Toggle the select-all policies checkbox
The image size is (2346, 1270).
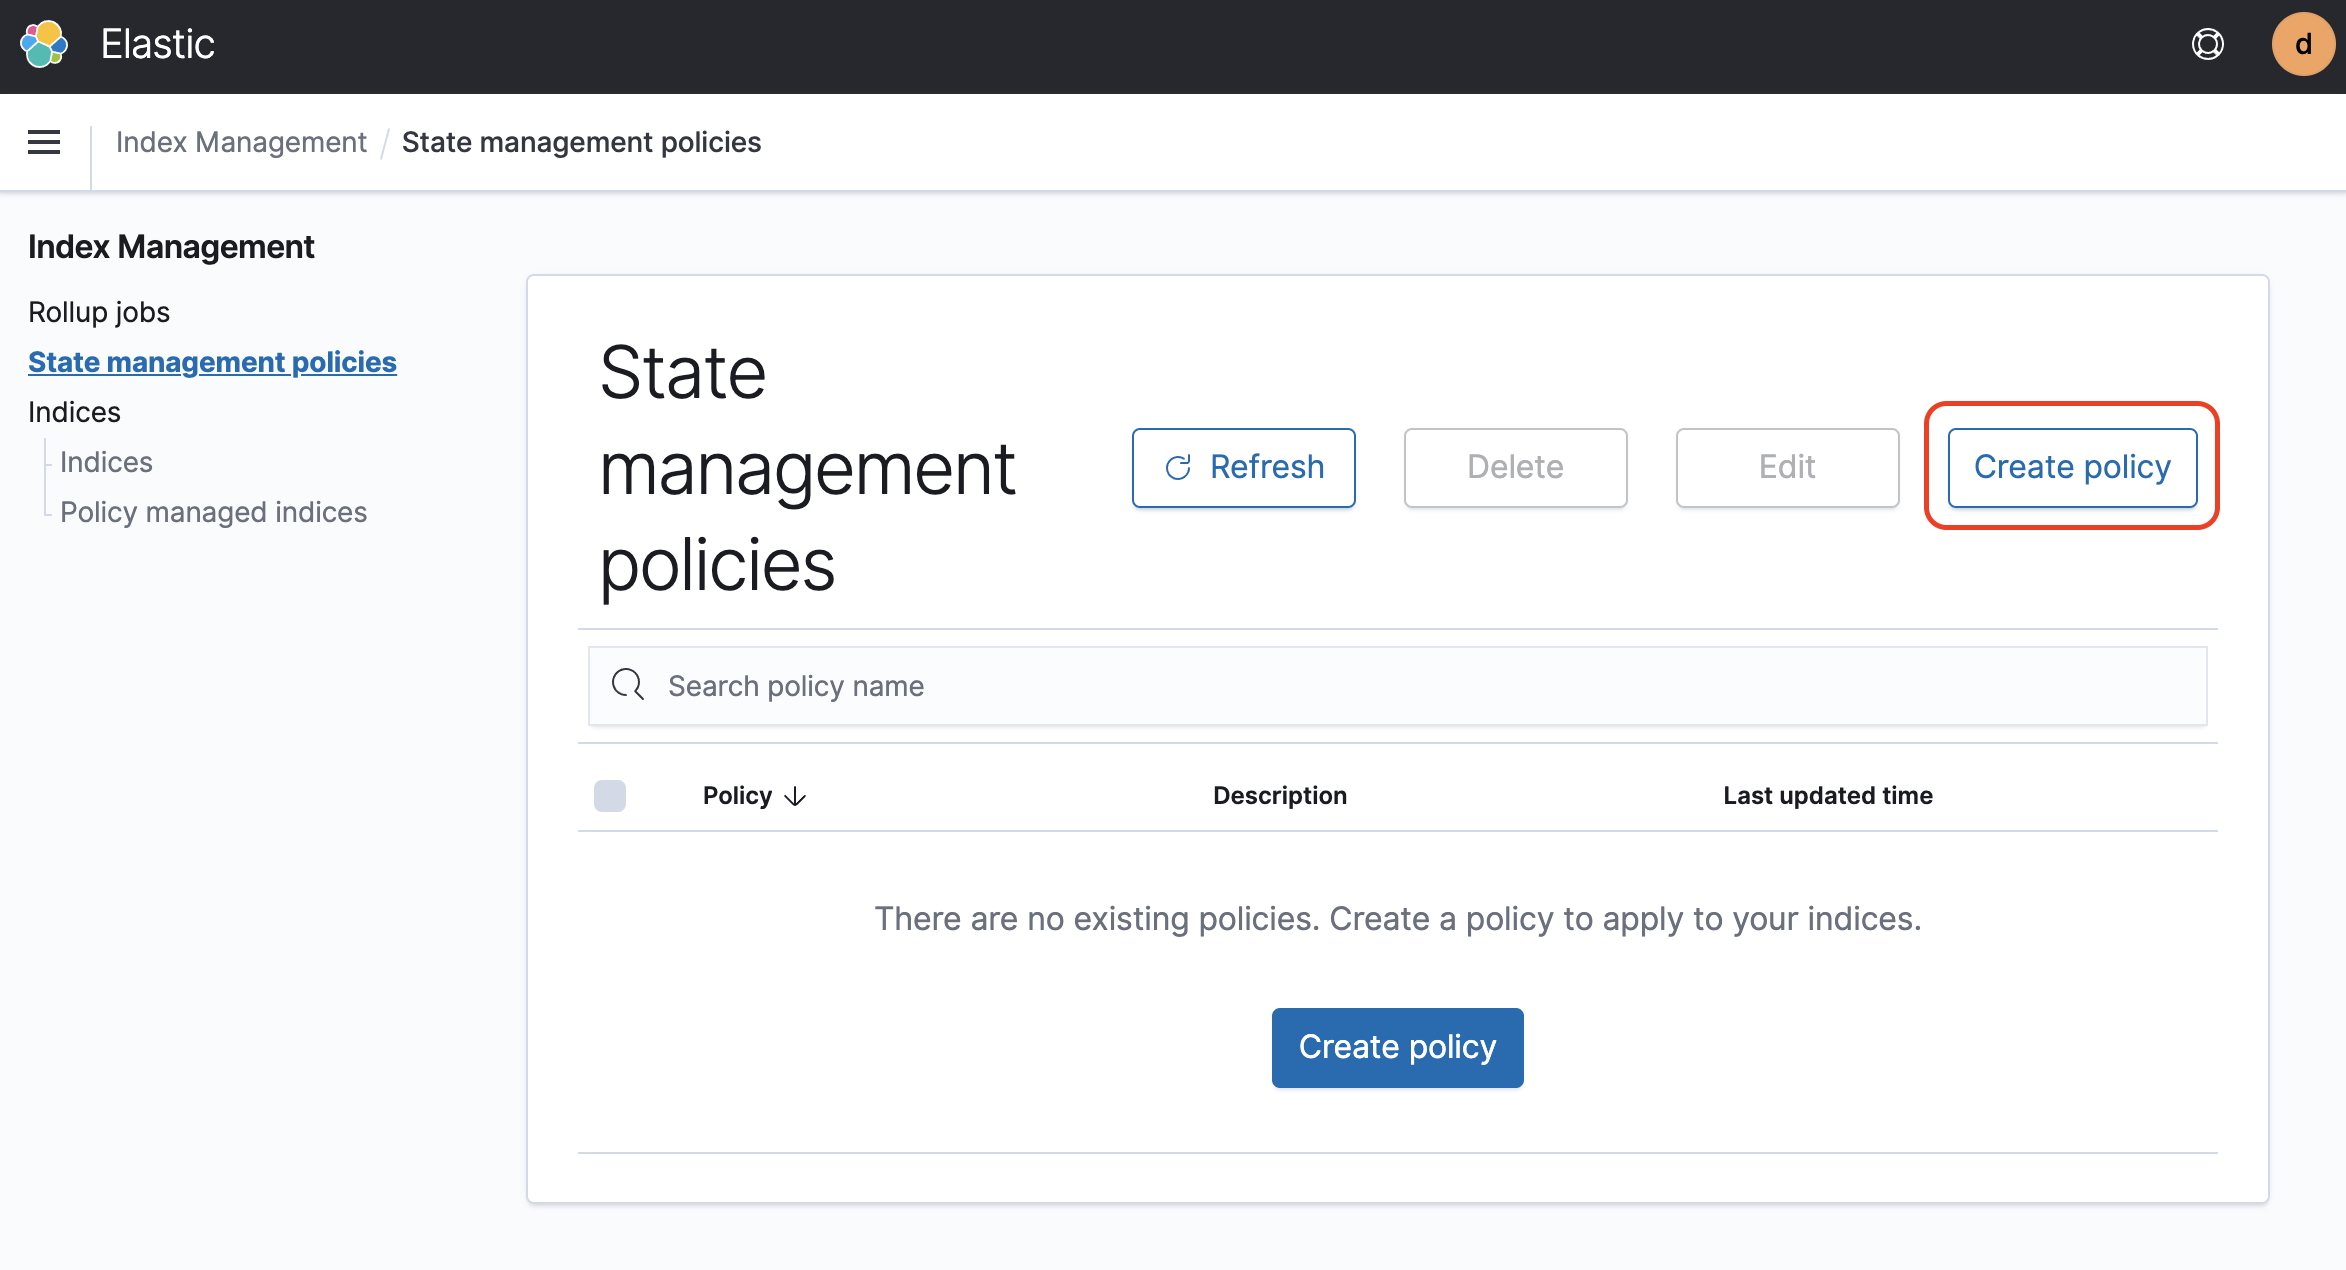click(x=610, y=796)
